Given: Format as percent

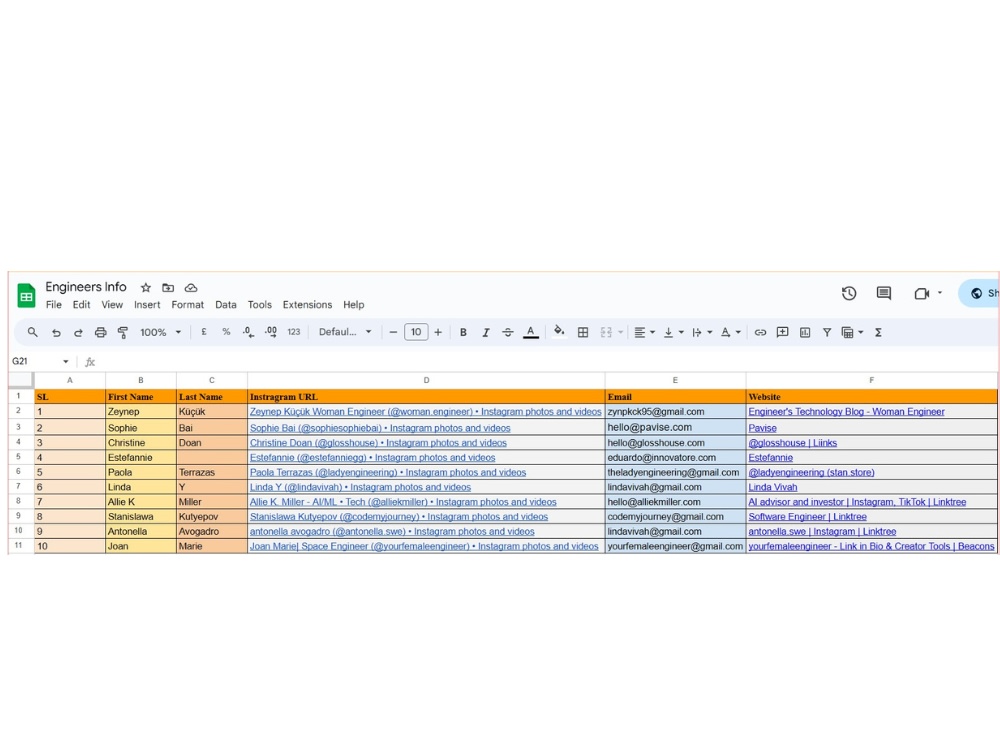Looking at the screenshot, I should [x=226, y=332].
